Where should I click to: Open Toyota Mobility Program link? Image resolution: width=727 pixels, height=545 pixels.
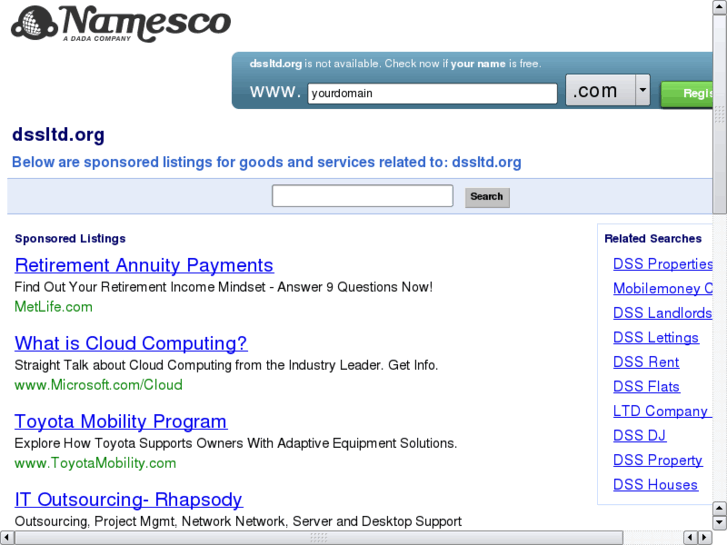[121, 422]
